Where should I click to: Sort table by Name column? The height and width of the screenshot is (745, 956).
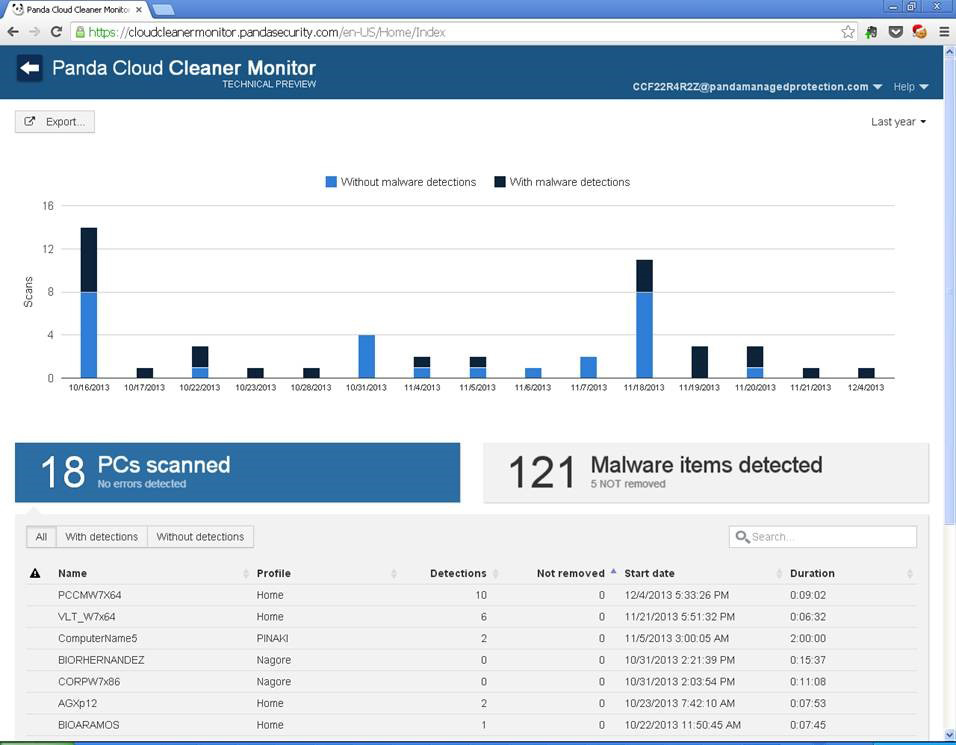pos(72,573)
